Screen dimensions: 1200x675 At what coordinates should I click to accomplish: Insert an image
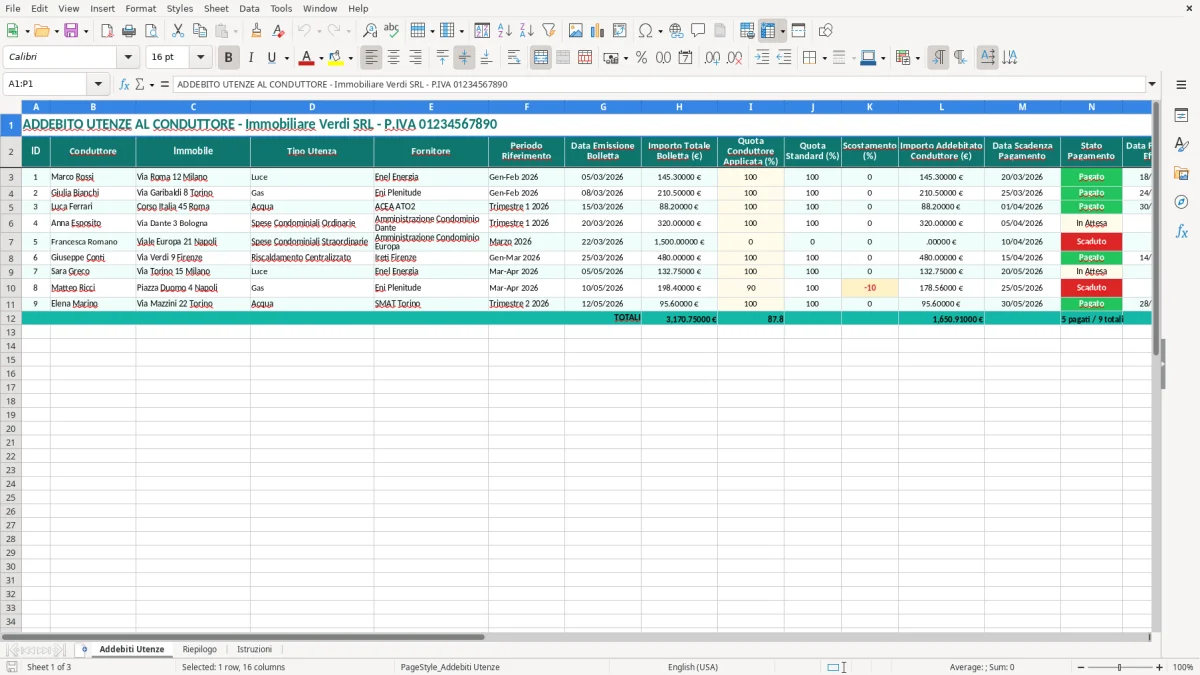576,31
